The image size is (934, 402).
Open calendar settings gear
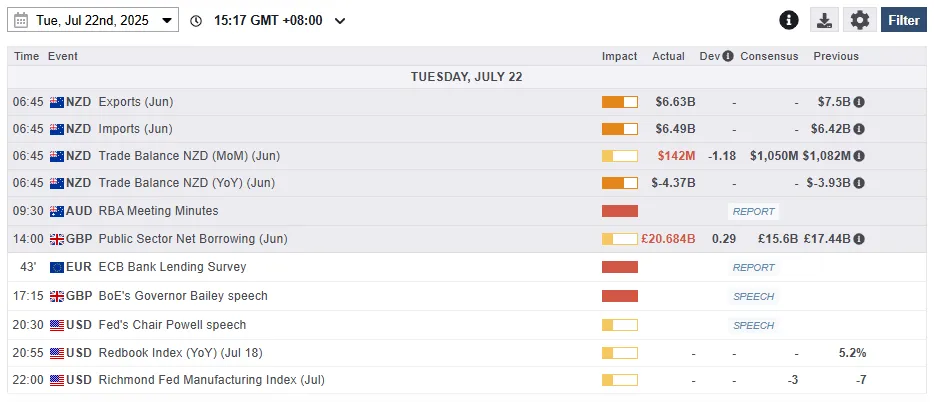click(x=860, y=20)
